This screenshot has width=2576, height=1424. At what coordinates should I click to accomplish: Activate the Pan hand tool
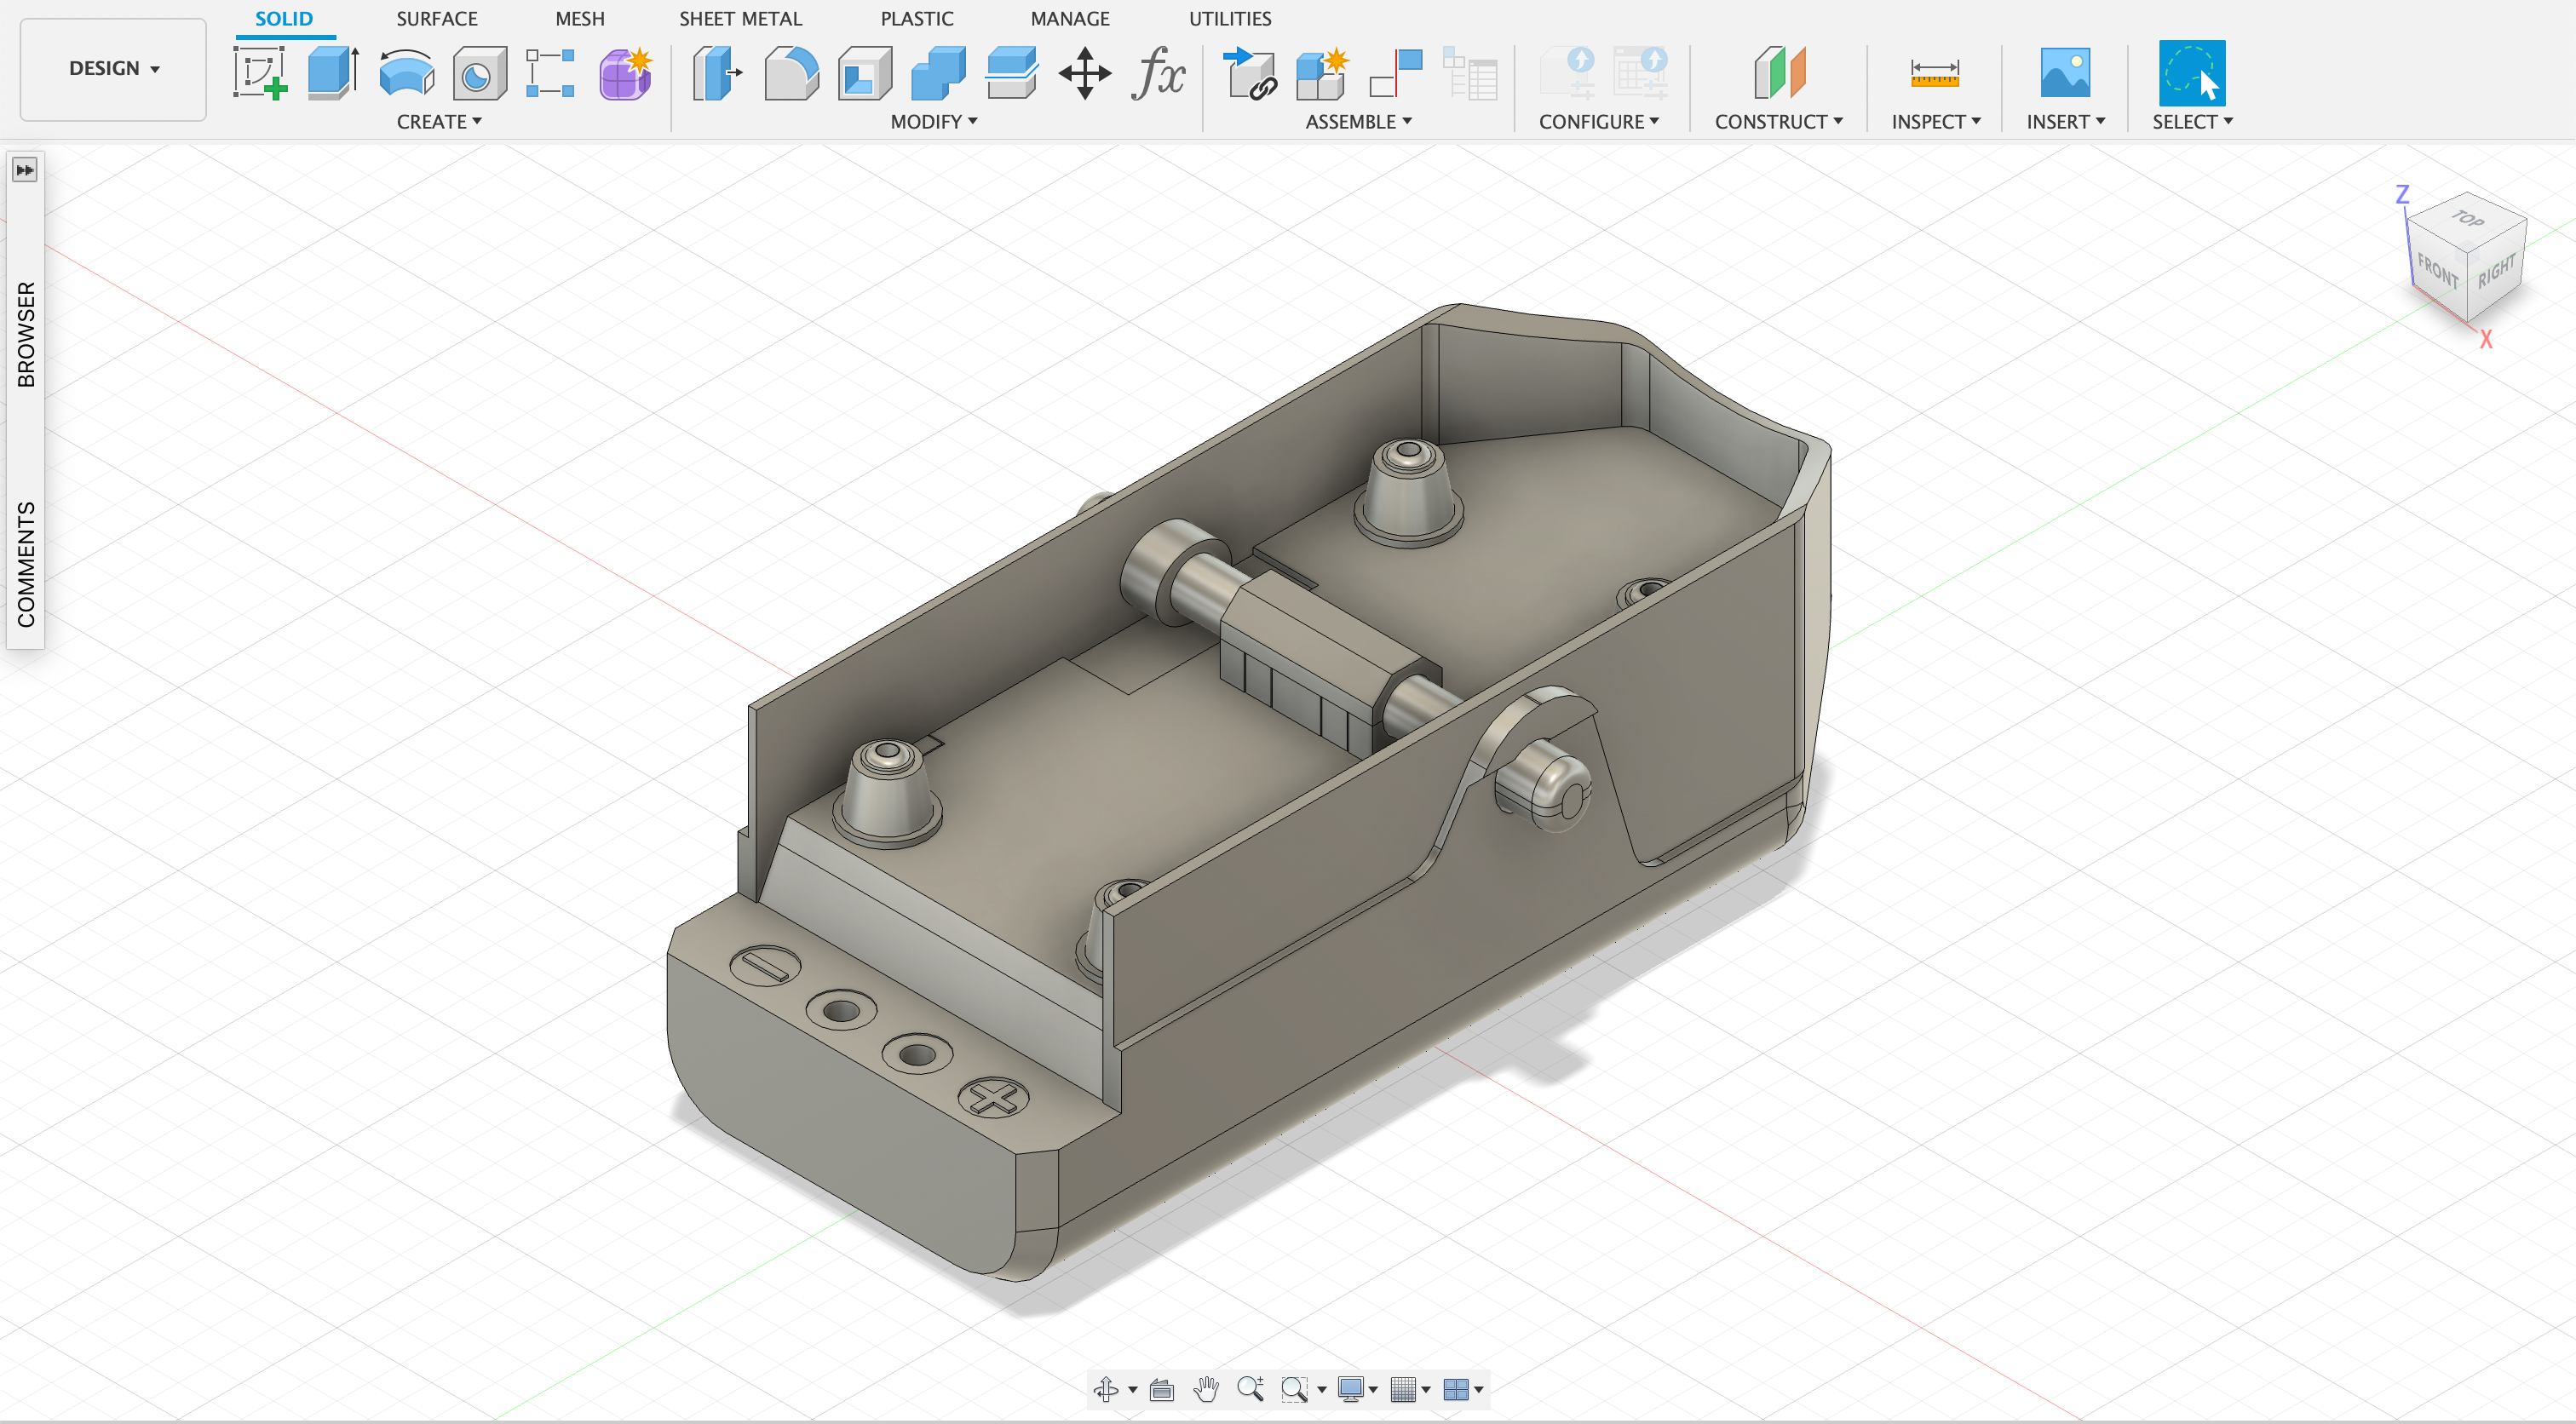tap(1206, 1389)
